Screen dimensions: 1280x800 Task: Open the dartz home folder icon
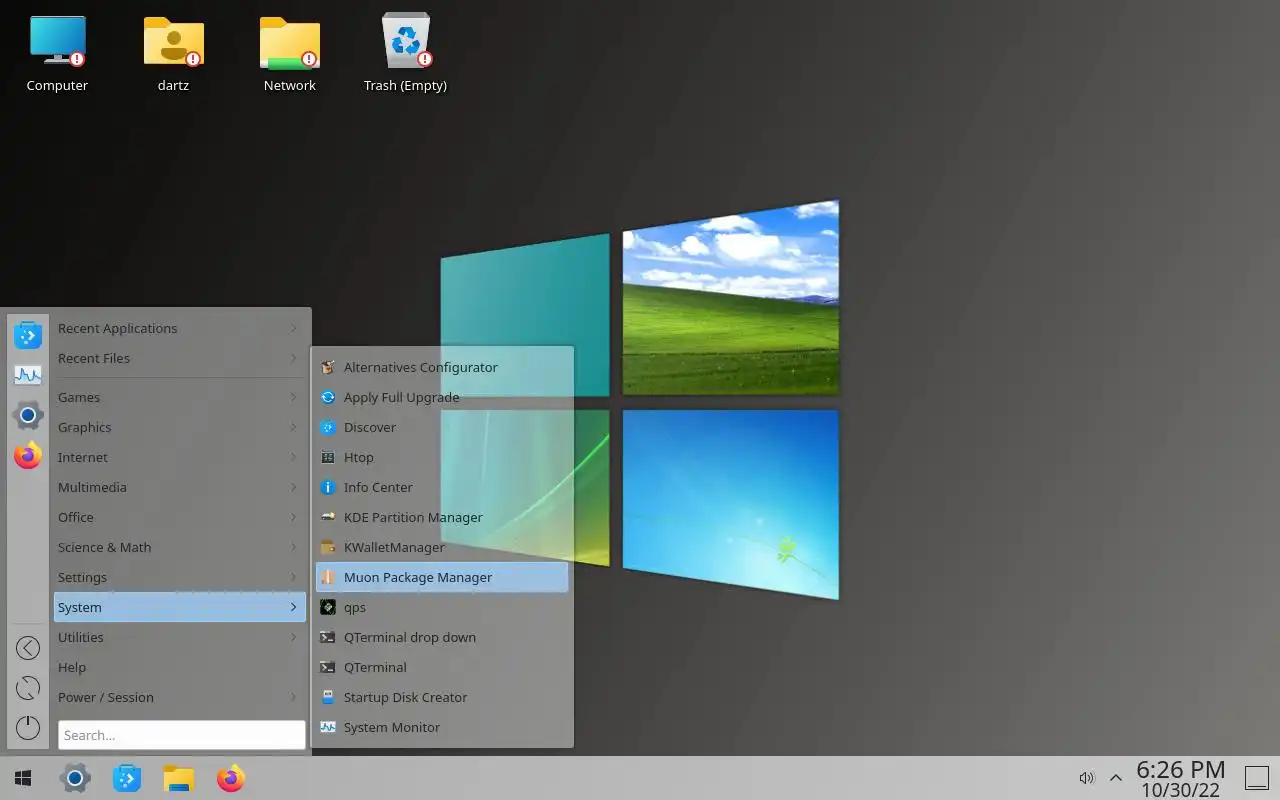tap(173, 54)
